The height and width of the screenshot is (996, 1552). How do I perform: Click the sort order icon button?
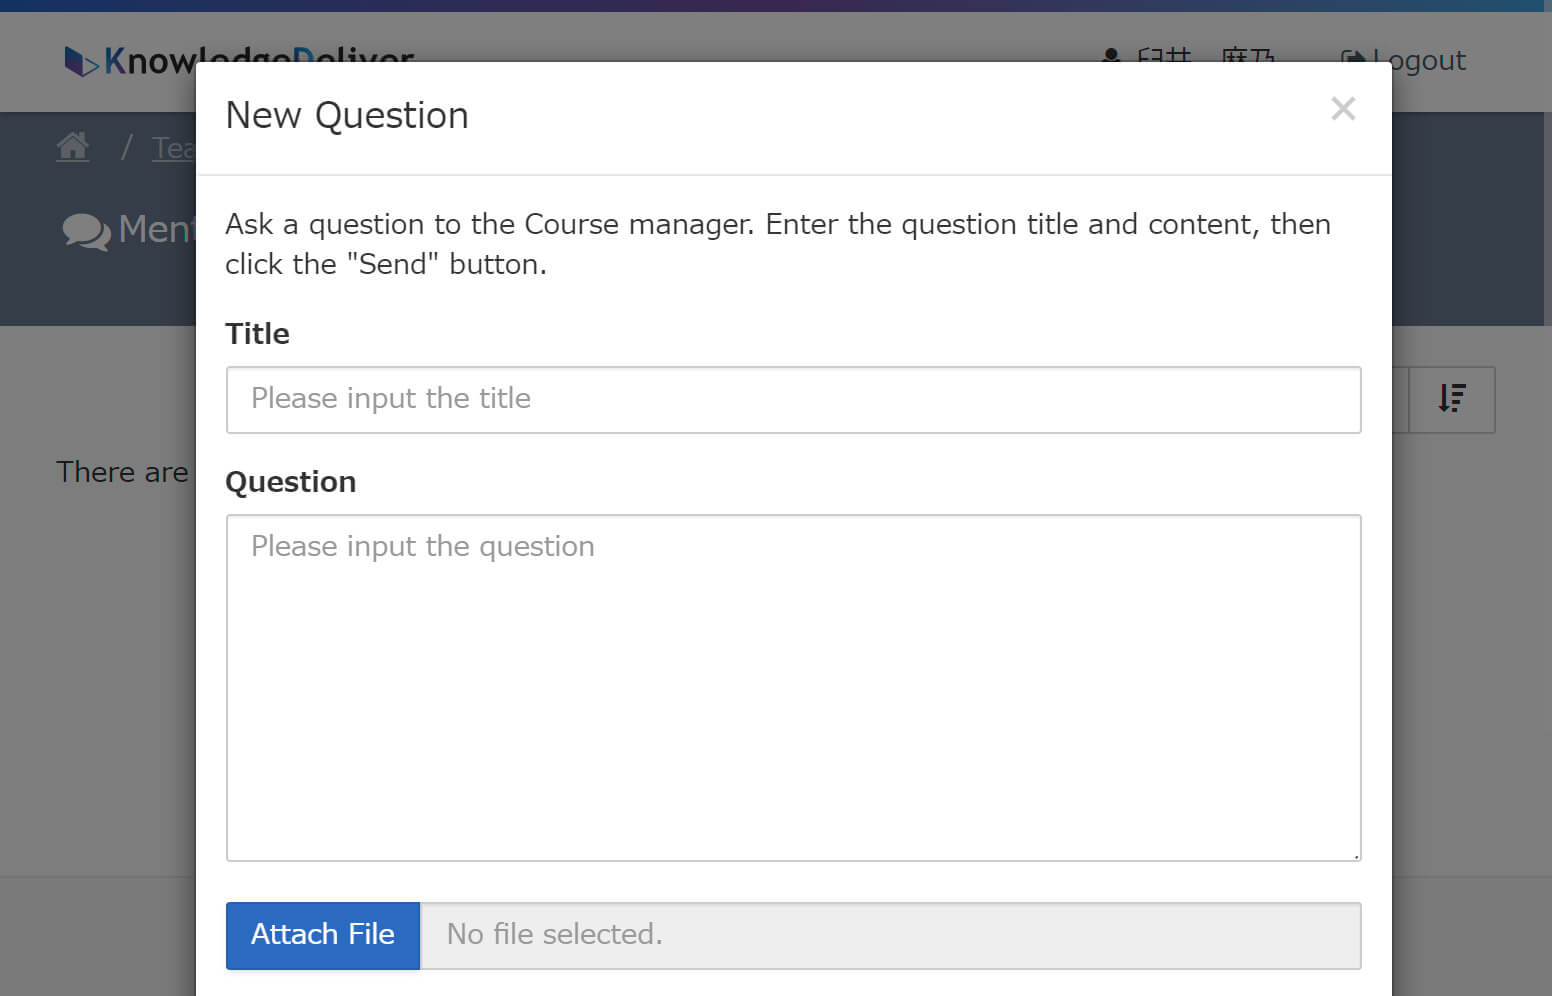point(1452,399)
